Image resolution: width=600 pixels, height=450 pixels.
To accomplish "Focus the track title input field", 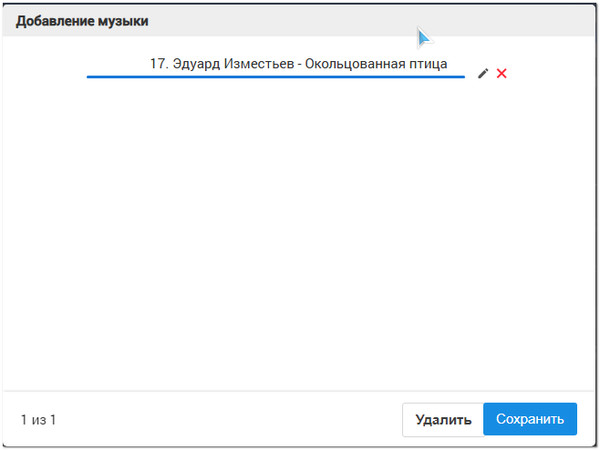I will [x=276, y=64].
